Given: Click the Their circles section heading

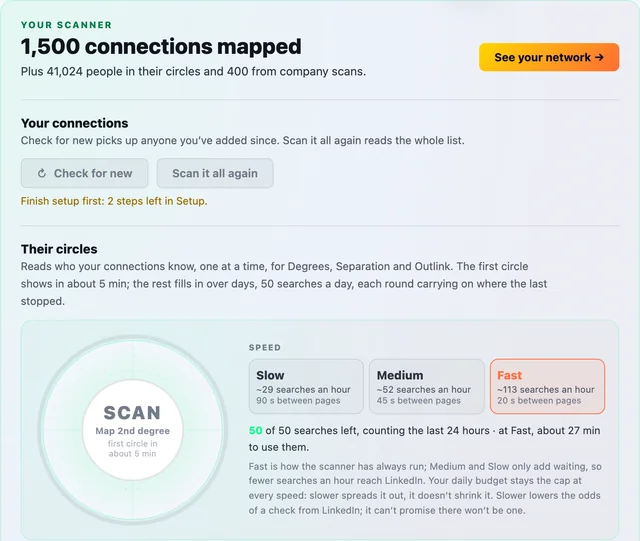Looking at the screenshot, I should tap(59, 249).
